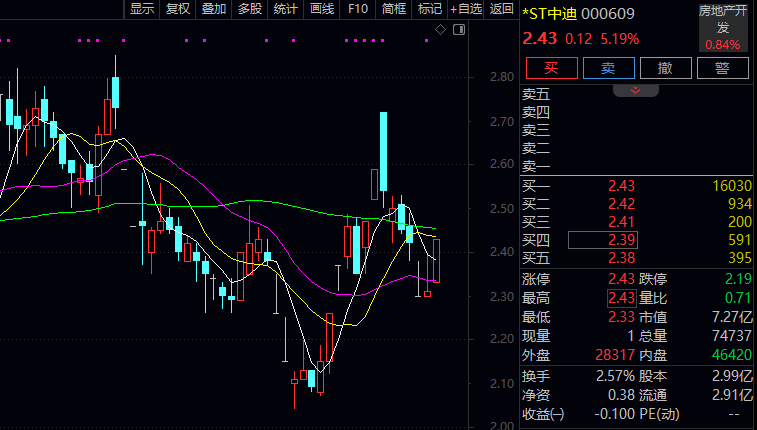
Task: Click the boxed 最高 price 2.43
Action: 621,298
